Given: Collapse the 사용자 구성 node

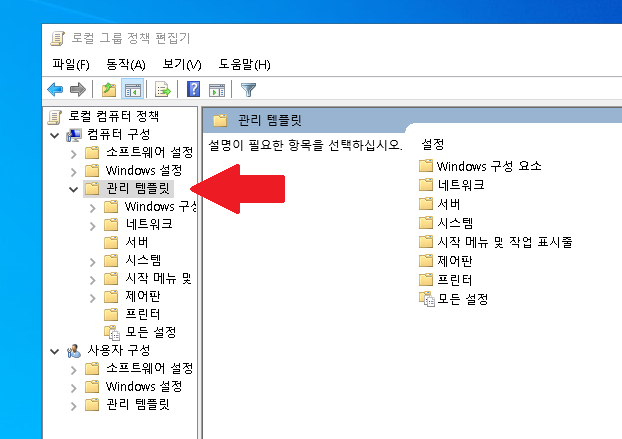Looking at the screenshot, I should click(x=55, y=351).
